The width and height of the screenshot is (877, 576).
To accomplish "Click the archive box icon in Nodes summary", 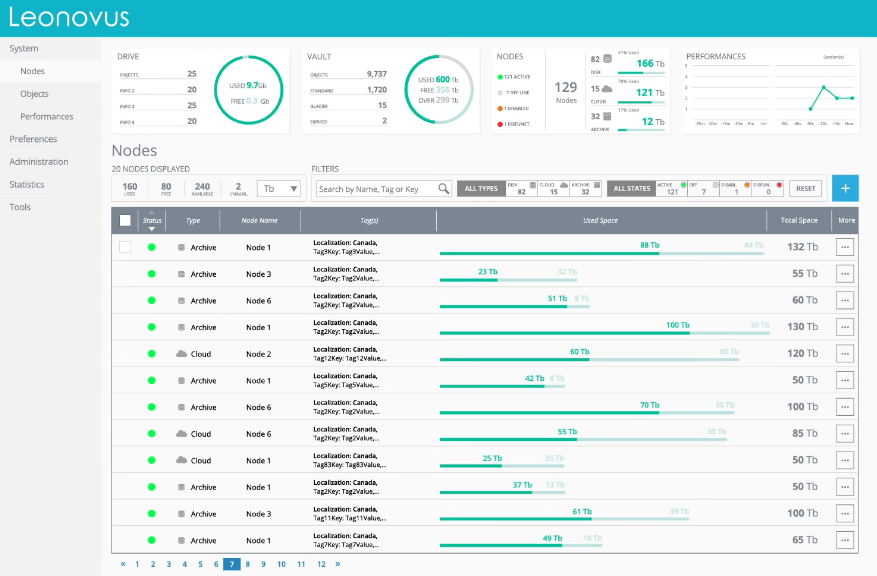I will [606, 117].
